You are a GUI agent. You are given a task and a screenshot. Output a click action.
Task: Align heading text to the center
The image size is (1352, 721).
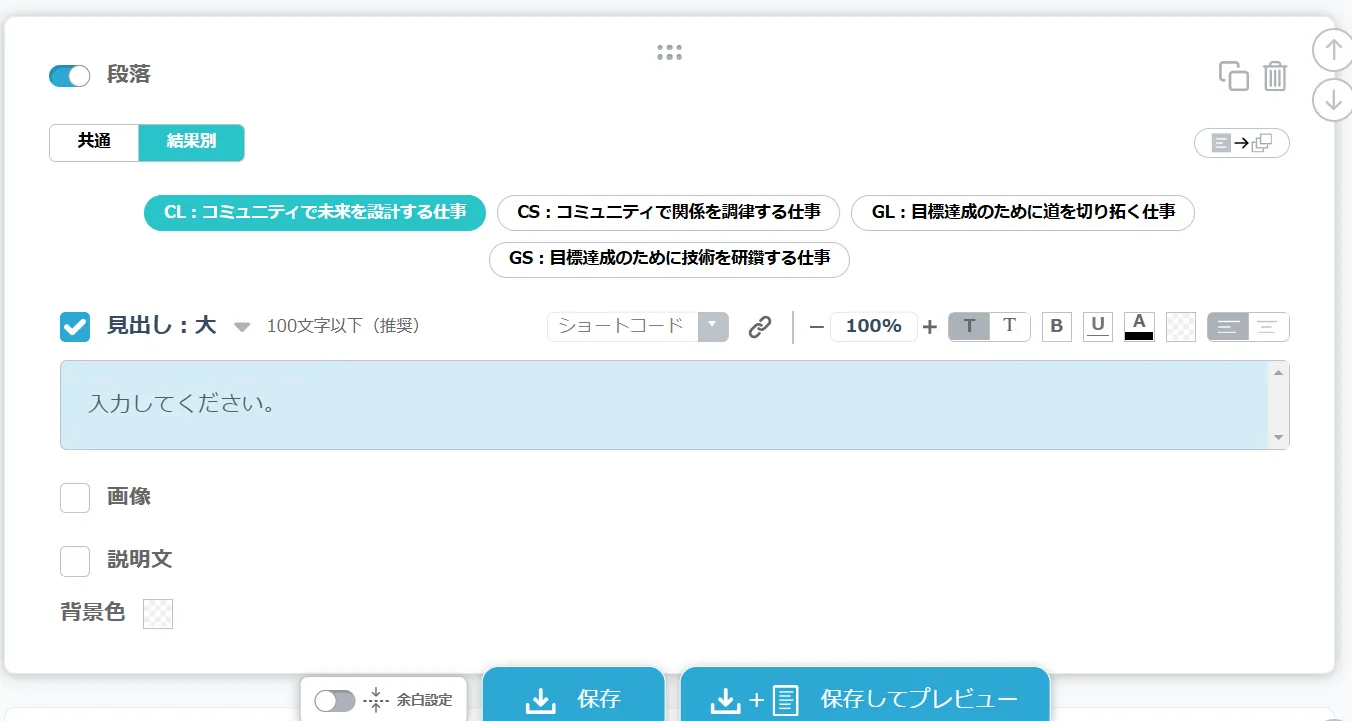click(x=1269, y=327)
